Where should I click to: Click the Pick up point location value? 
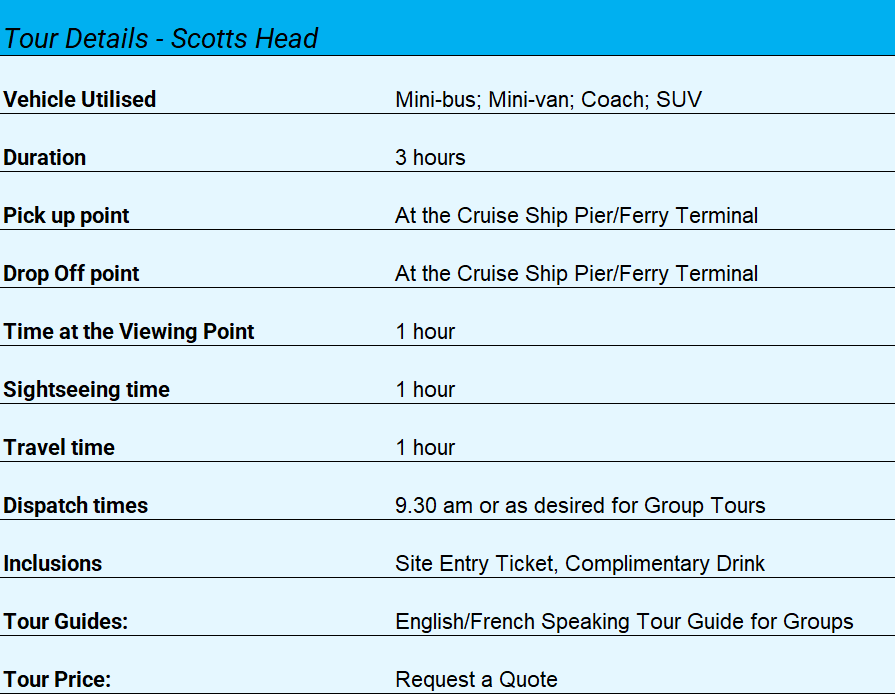pyautogui.click(x=576, y=216)
